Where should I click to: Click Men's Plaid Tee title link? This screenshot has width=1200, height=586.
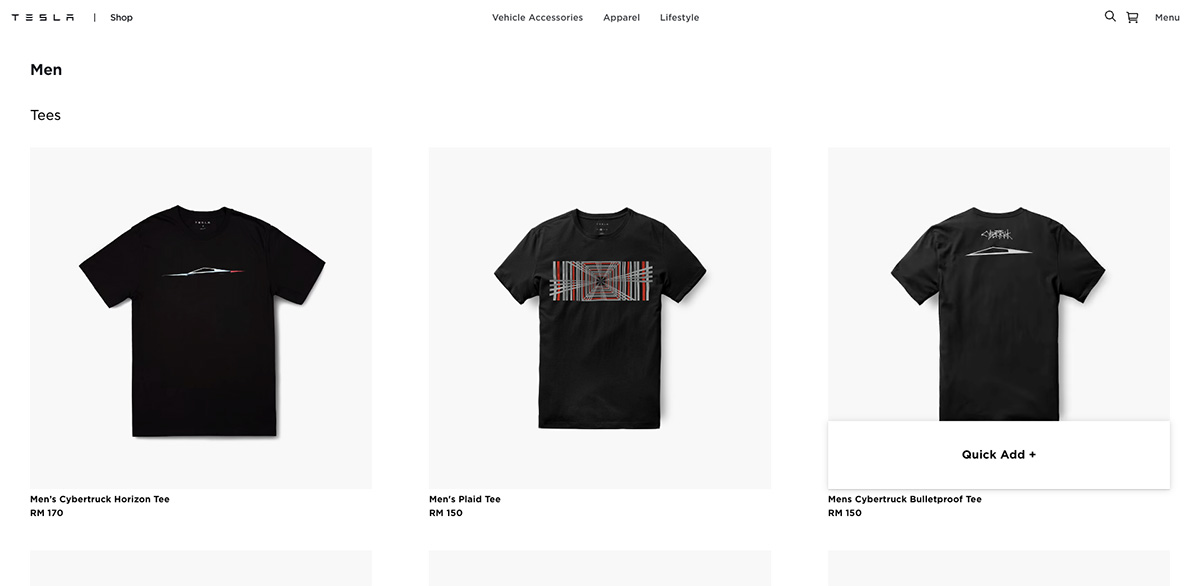[465, 499]
